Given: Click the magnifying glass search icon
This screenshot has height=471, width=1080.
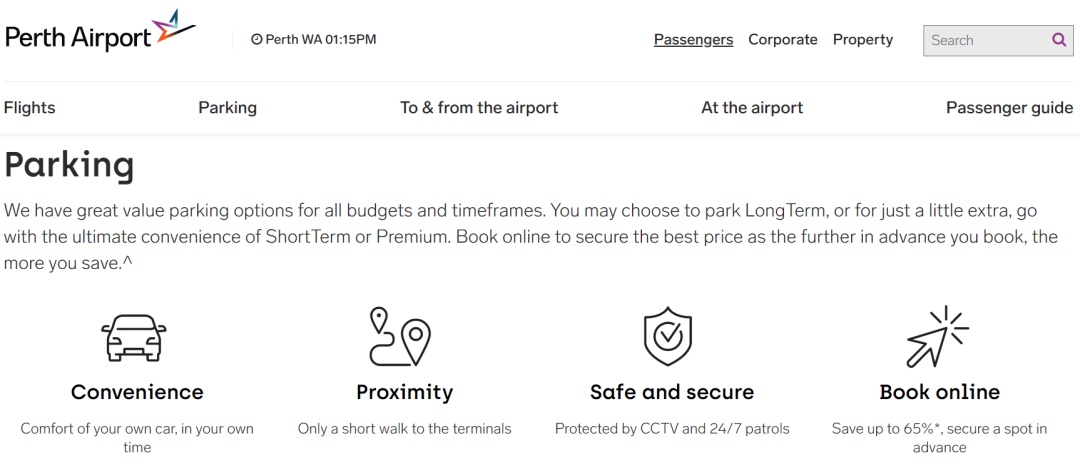Looking at the screenshot, I should [1059, 40].
